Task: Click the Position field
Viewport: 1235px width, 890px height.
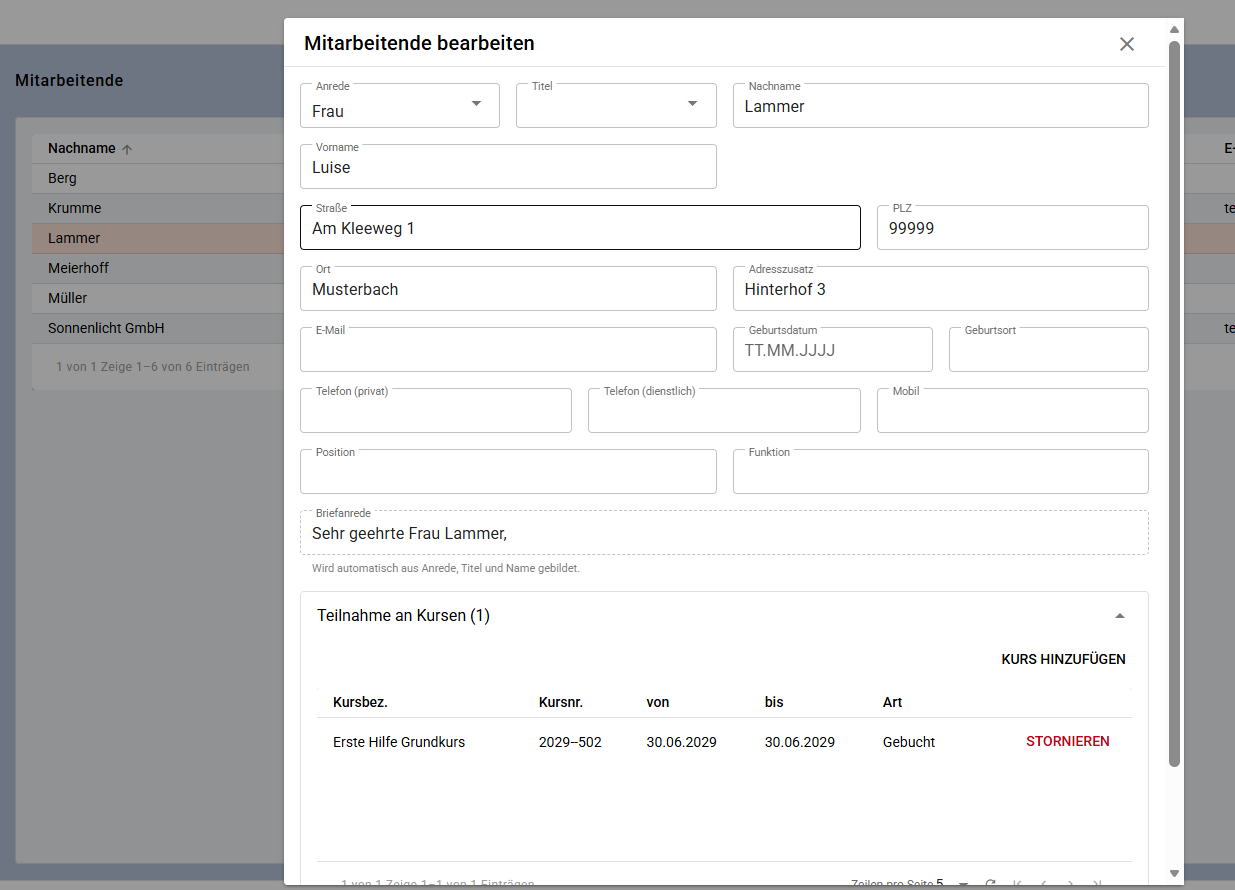Action: [x=508, y=472]
